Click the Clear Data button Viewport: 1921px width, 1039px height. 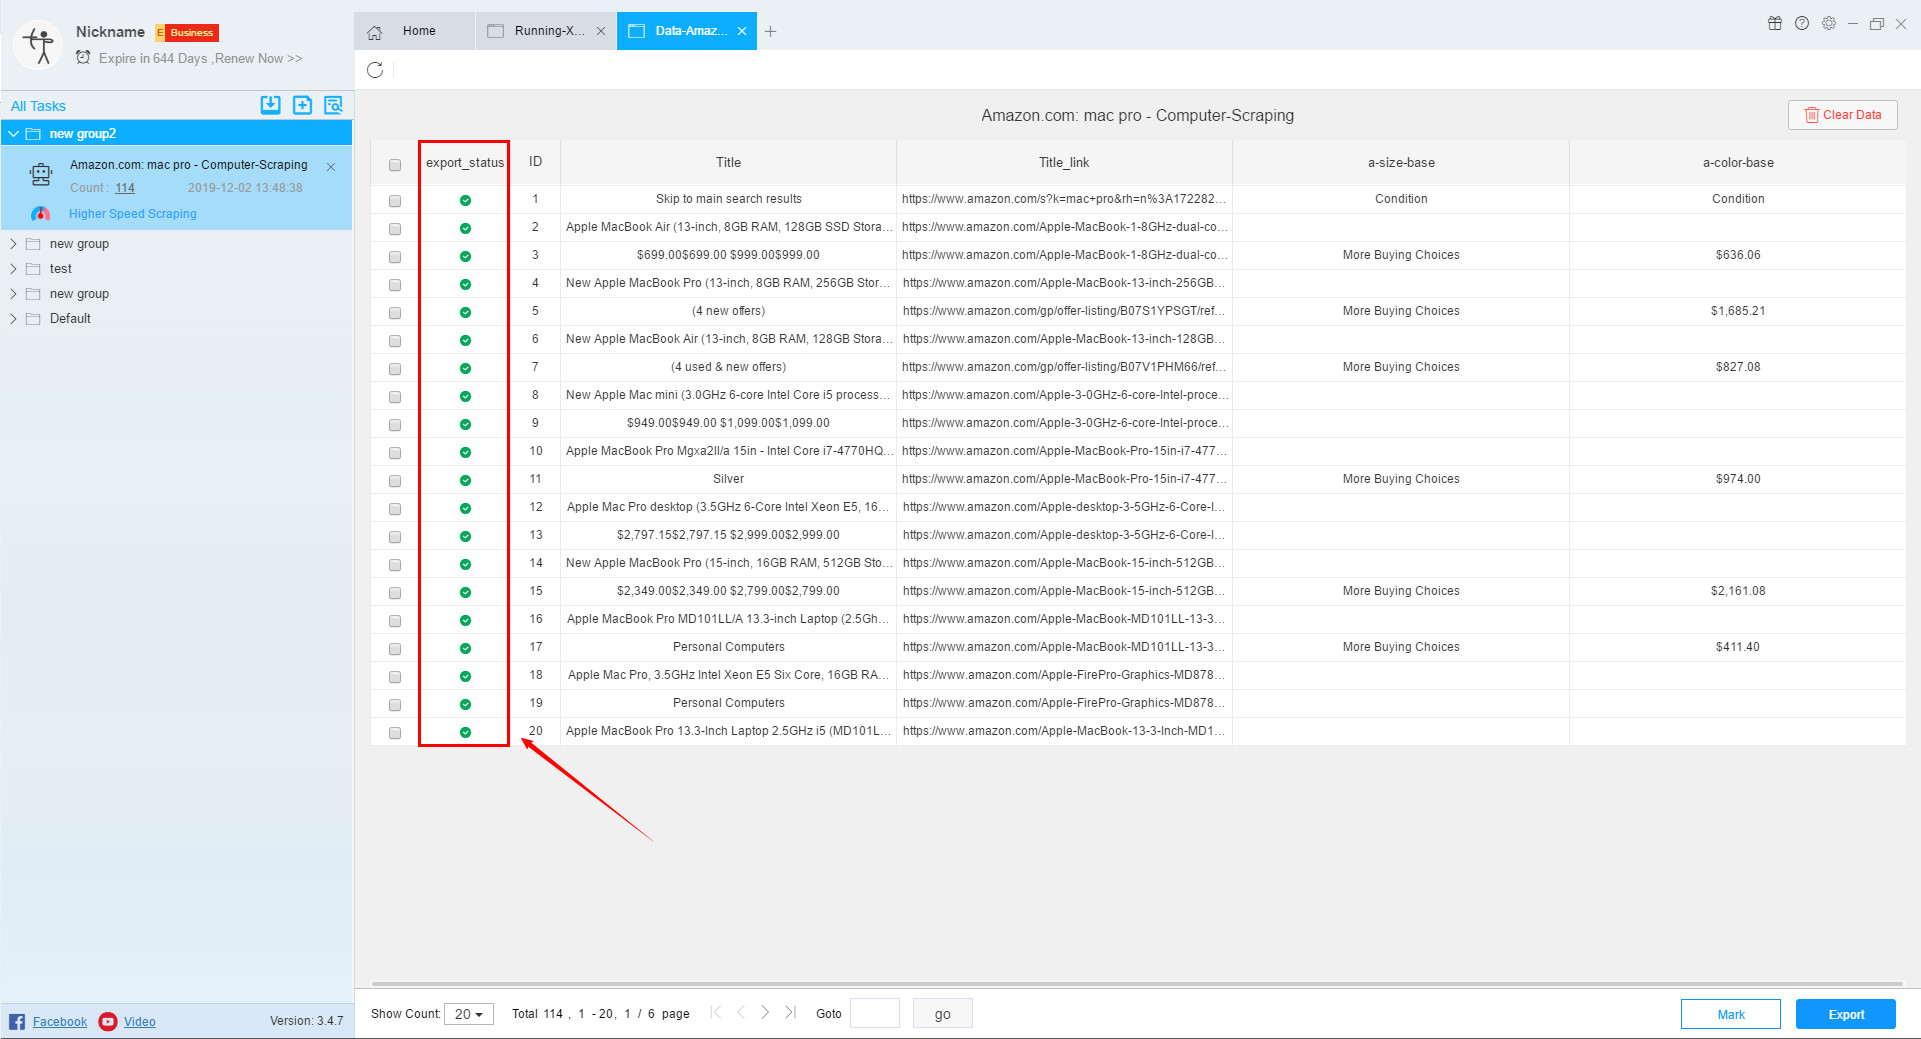click(1842, 115)
